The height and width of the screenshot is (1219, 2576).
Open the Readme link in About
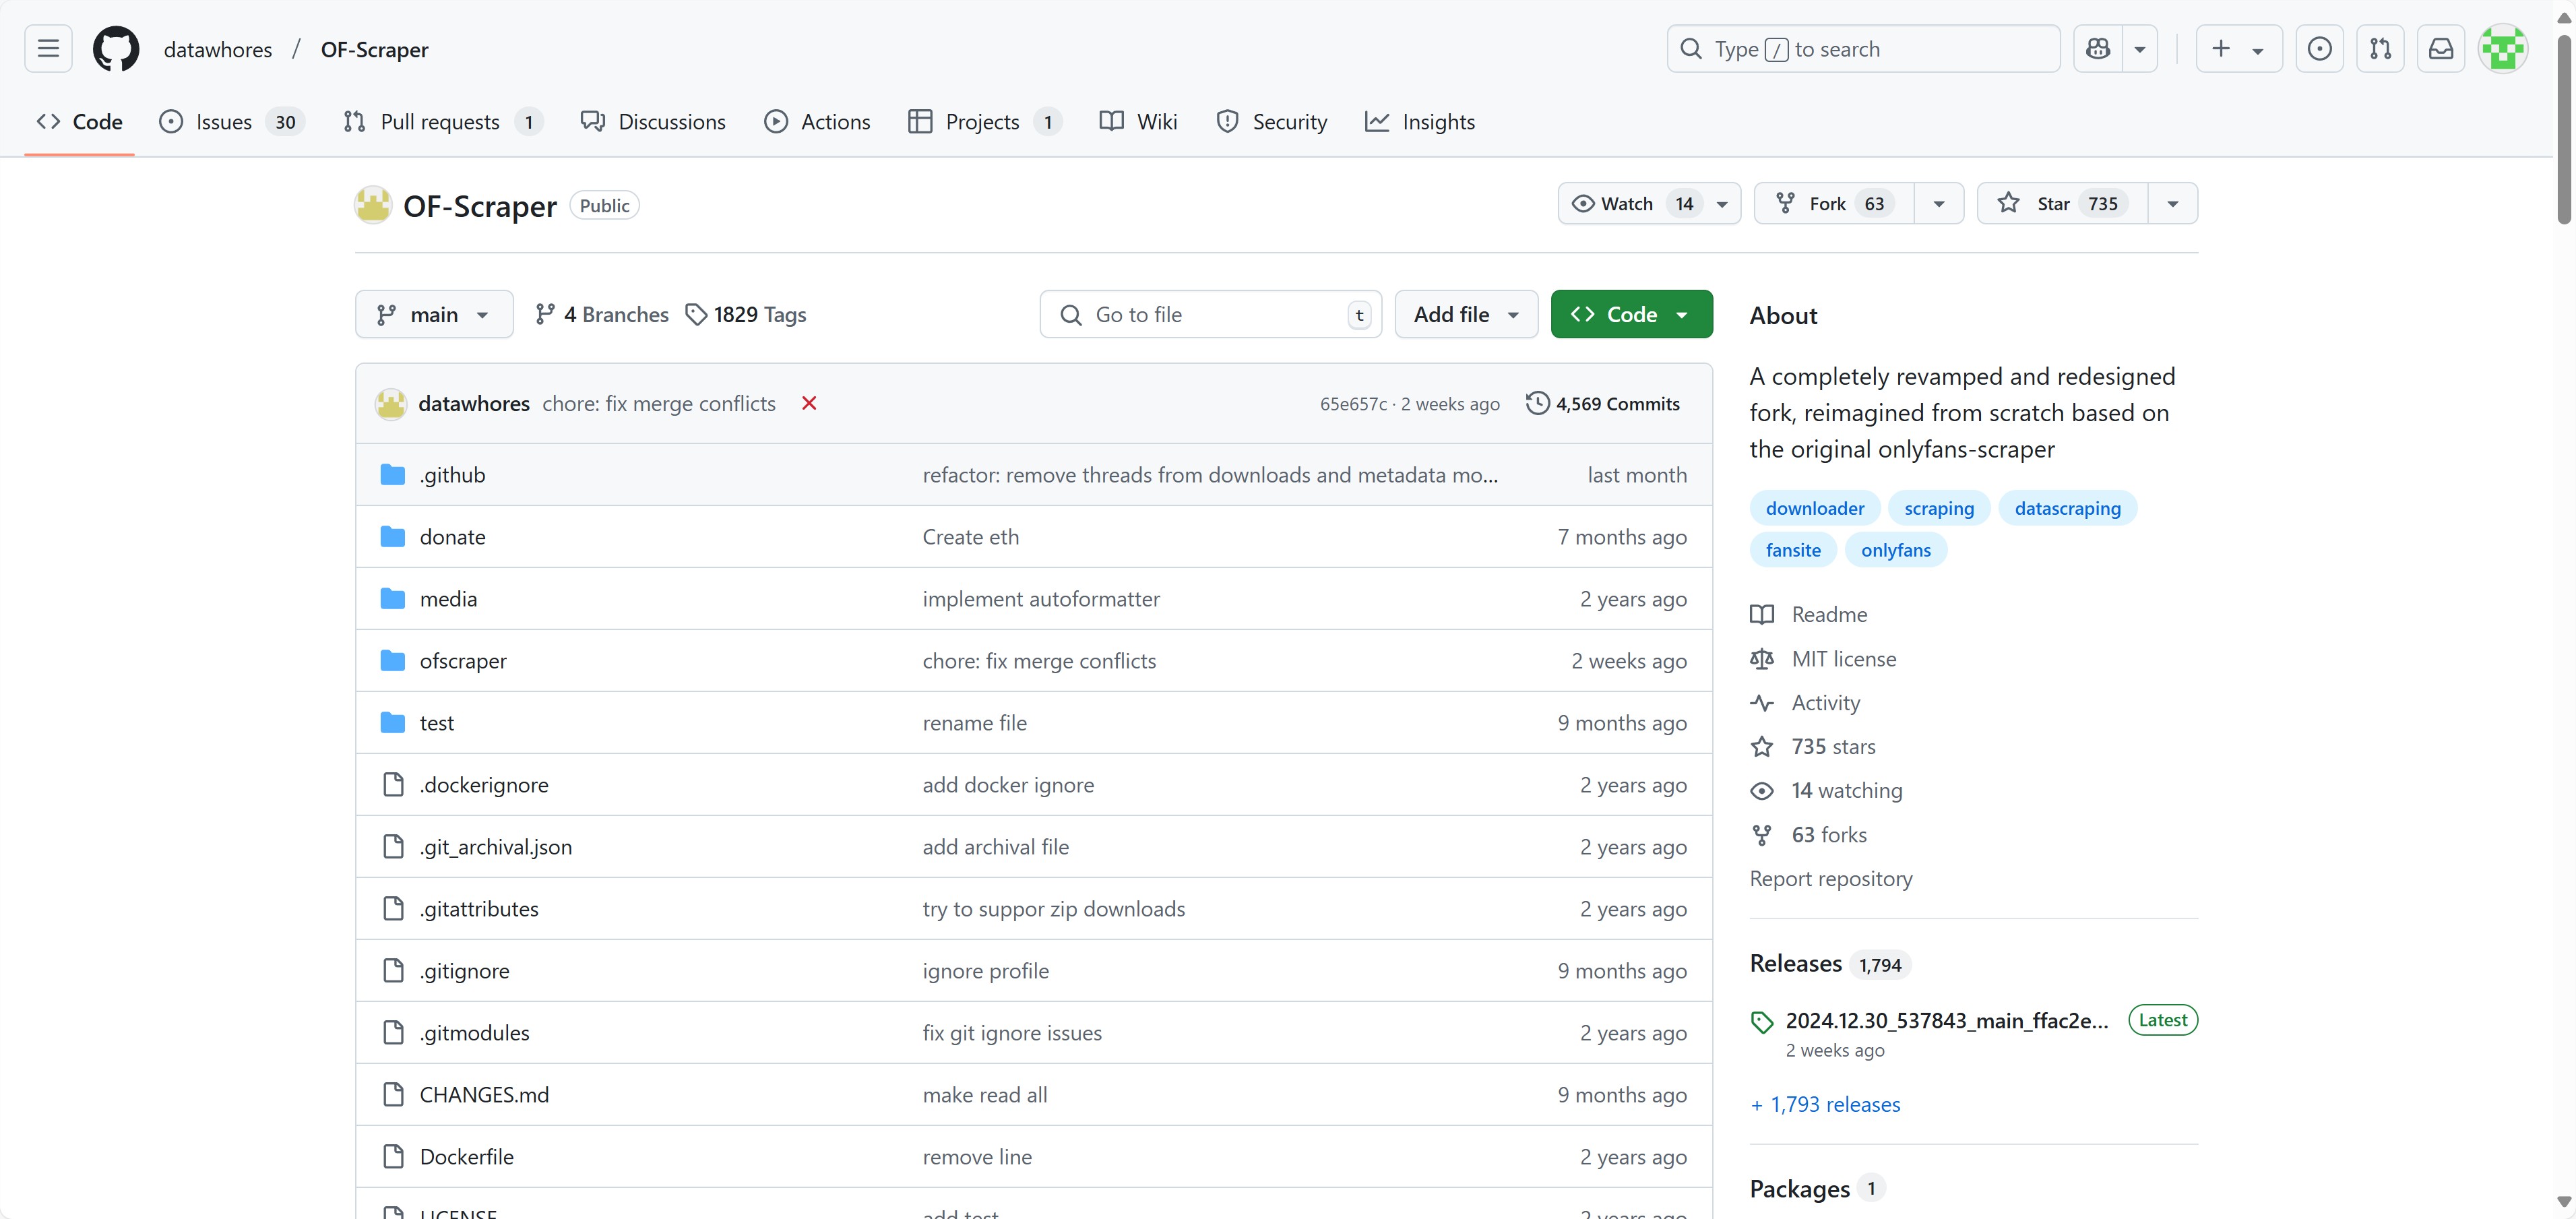click(1829, 614)
